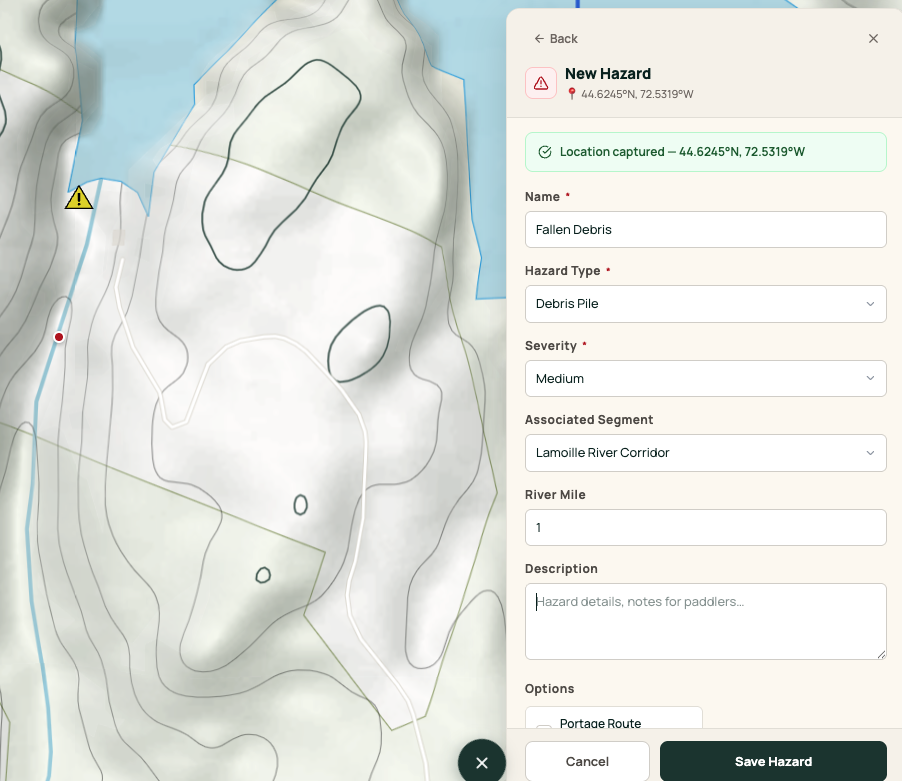The image size is (902, 781).
Task: Open the Associated Segment dropdown
Action: coord(705,453)
